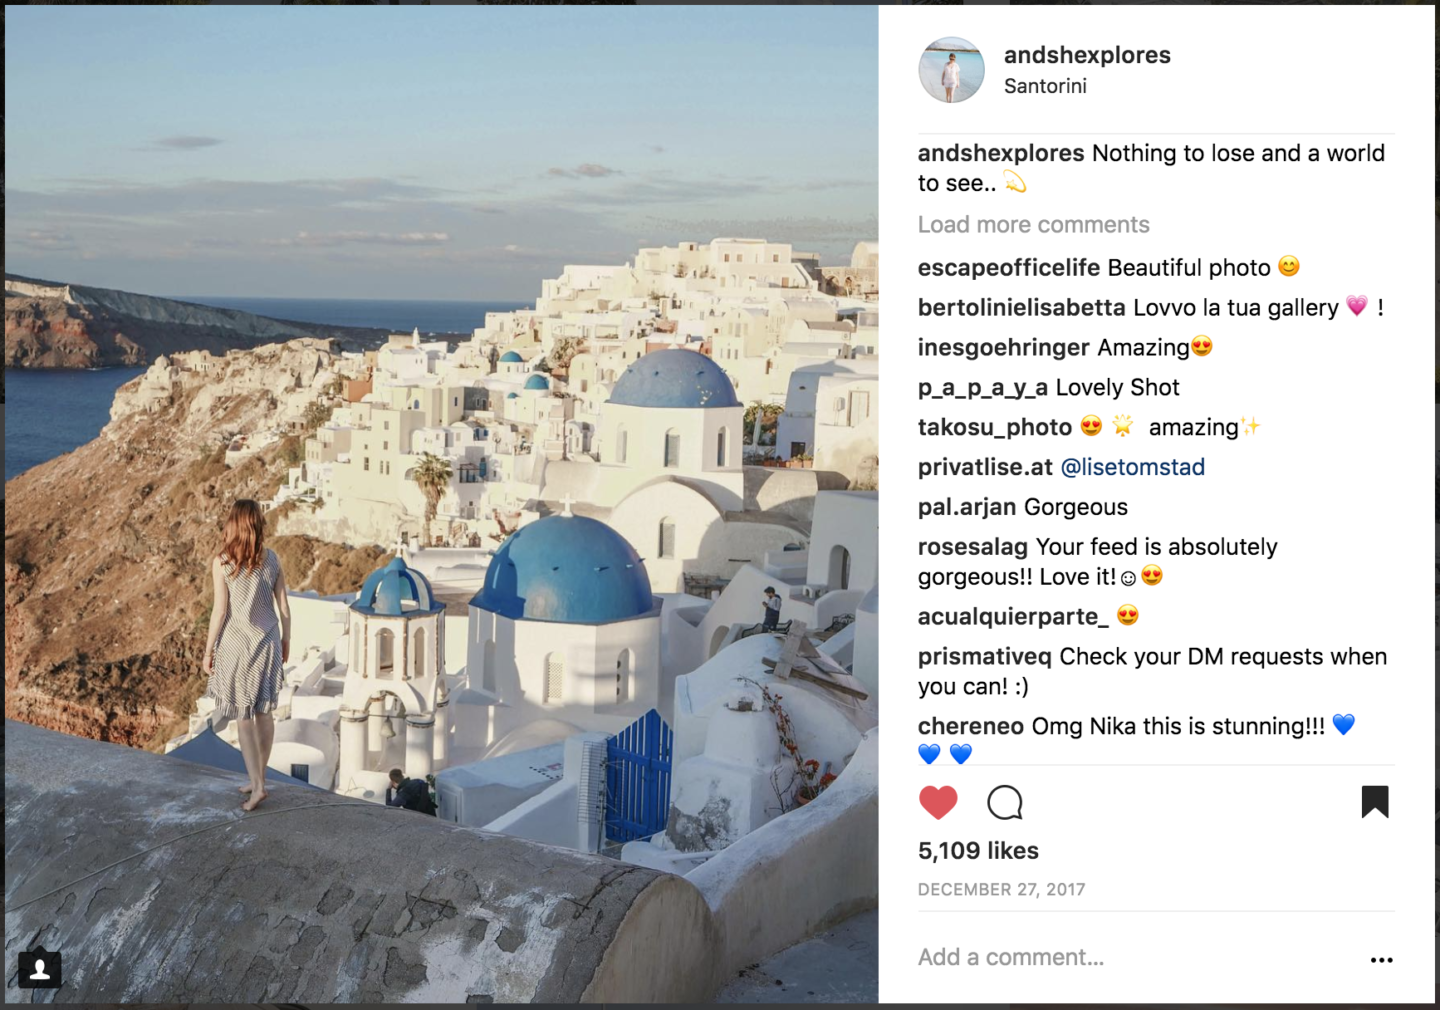Open the Santorini location link
The width and height of the screenshot is (1440, 1010).
1045,86
